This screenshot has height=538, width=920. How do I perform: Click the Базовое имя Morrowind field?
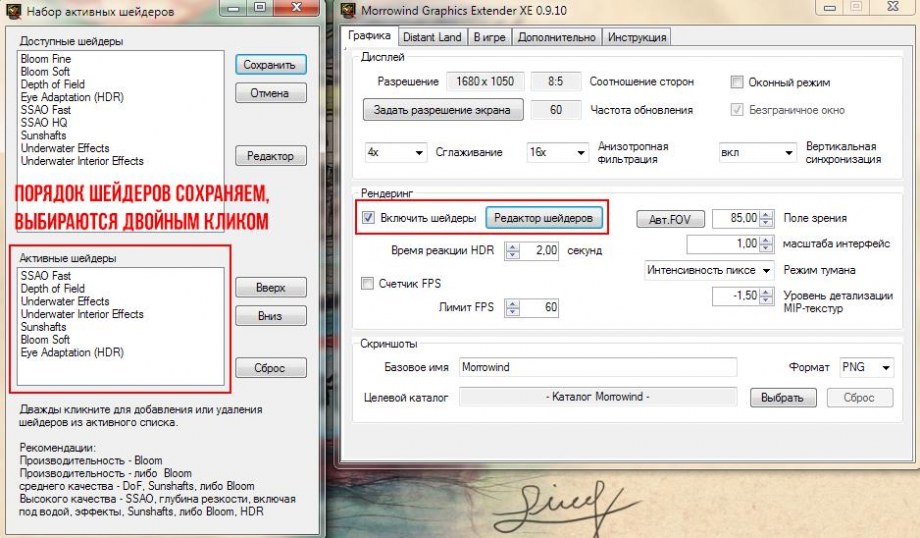tap(597, 367)
